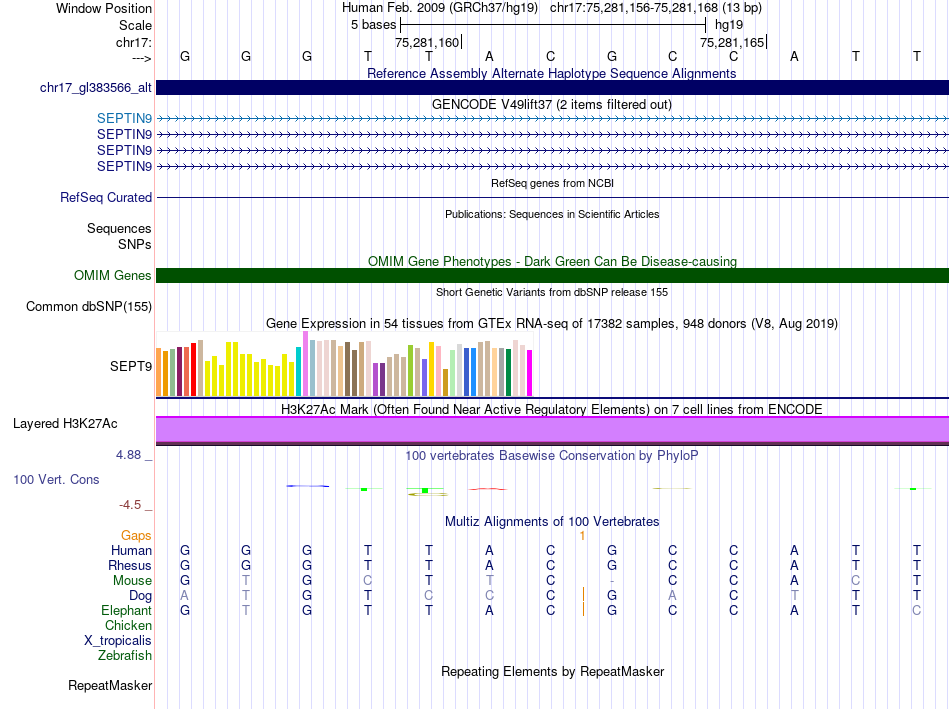Click the purple H3K27Ac signal band
Screen dimensions: 950x709
pyautogui.click(x=552, y=429)
